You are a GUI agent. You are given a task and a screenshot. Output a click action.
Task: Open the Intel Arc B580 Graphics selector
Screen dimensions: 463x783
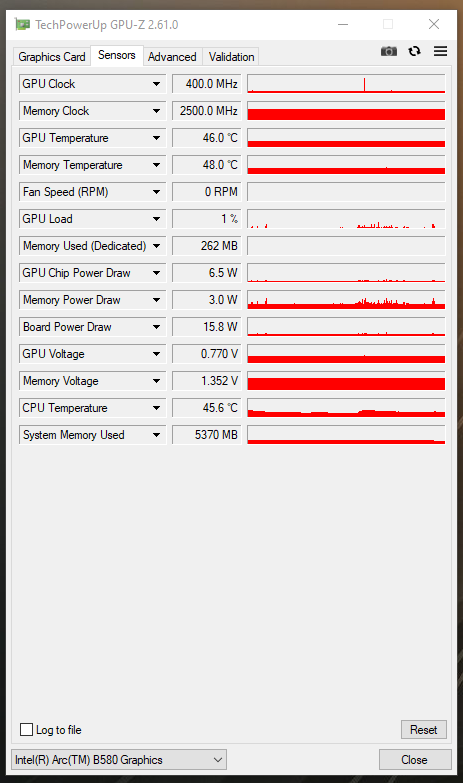point(119,760)
